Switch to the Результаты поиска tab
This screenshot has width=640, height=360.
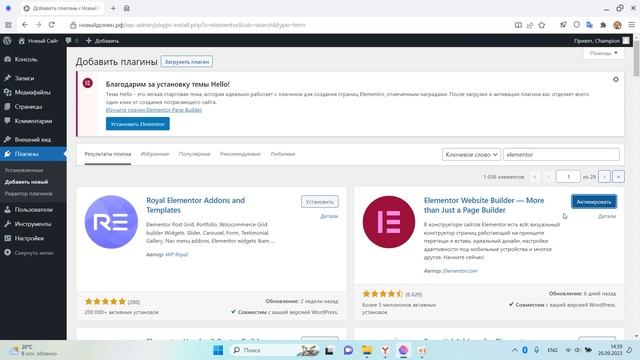click(x=108, y=154)
